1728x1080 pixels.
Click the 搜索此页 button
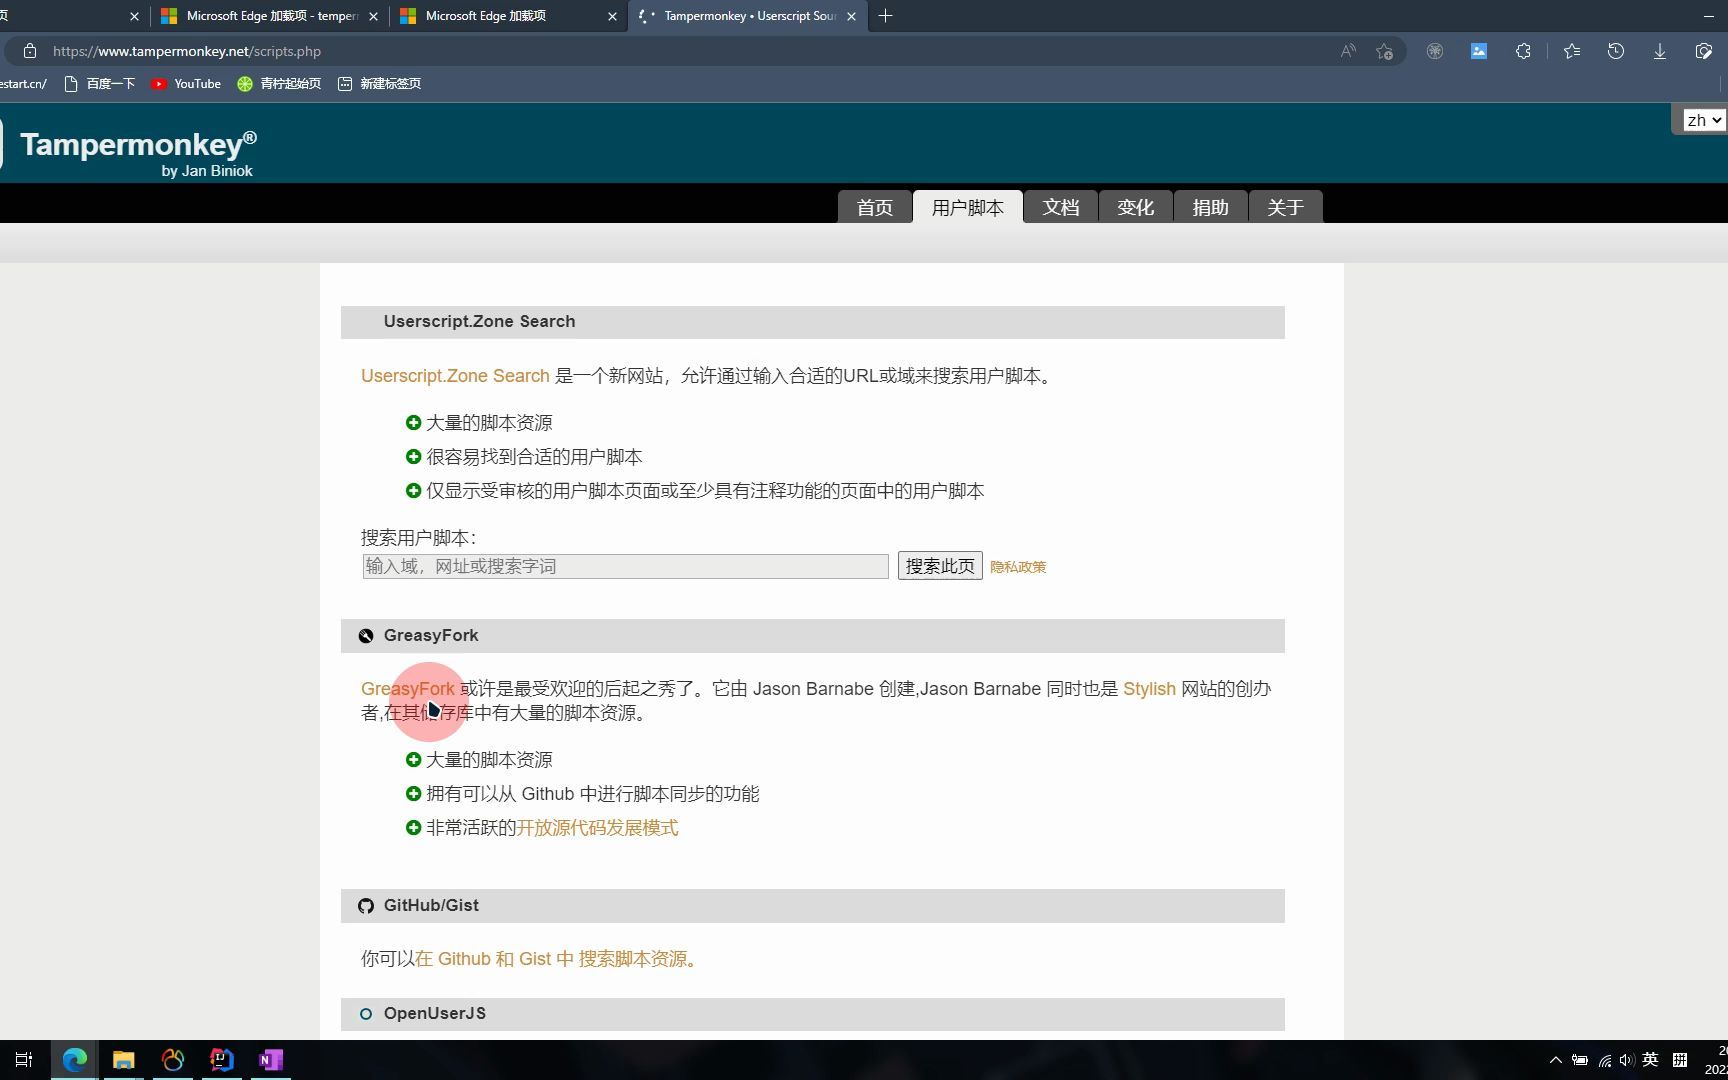pyautogui.click(x=940, y=566)
